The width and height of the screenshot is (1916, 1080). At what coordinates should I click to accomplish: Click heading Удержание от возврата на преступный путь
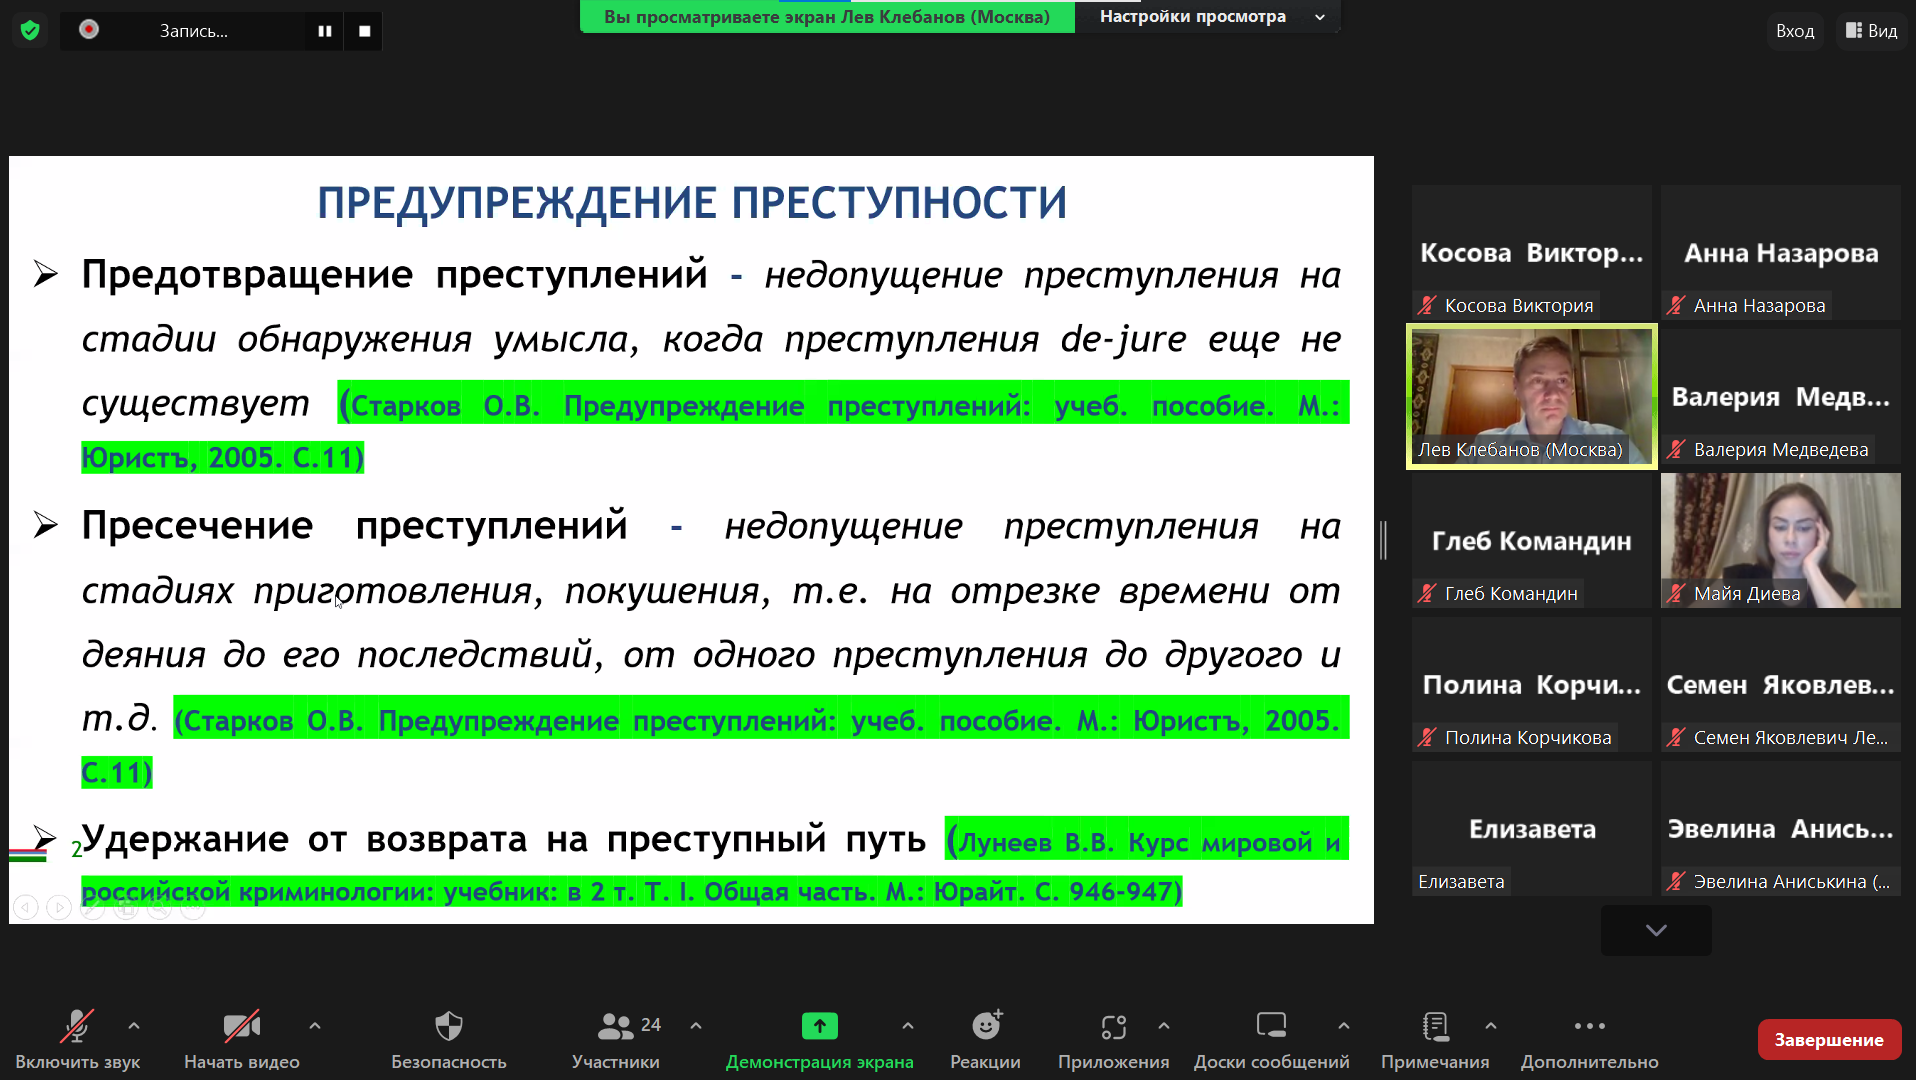504,839
